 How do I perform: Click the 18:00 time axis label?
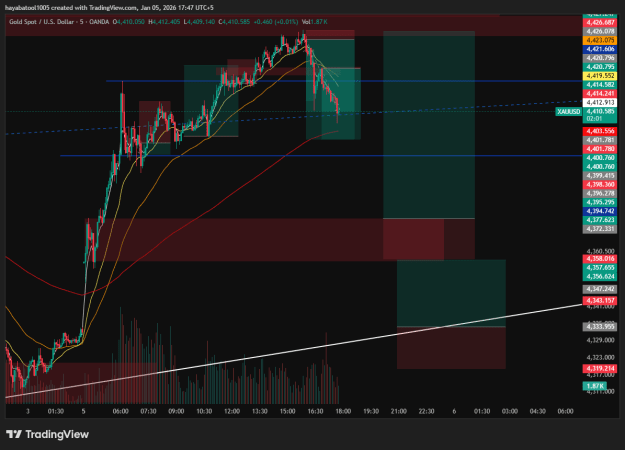click(343, 411)
